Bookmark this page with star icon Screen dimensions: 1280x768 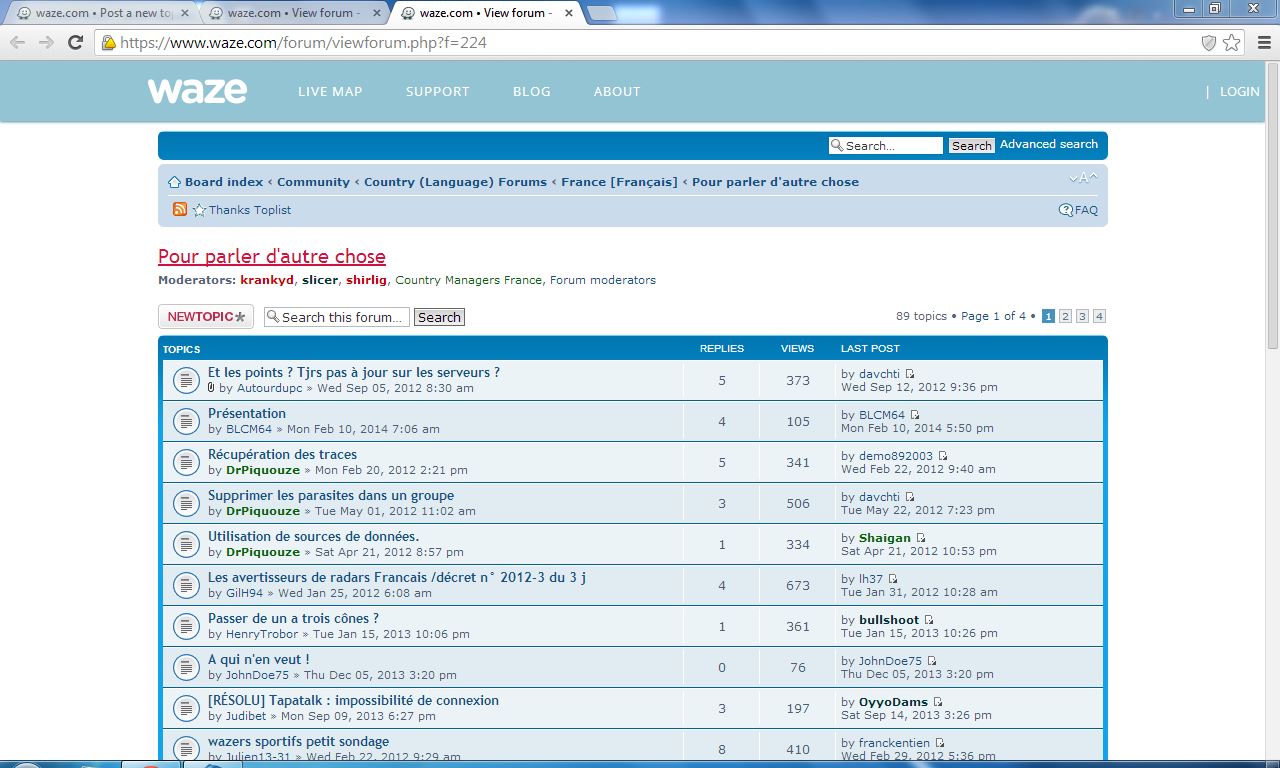1232,42
